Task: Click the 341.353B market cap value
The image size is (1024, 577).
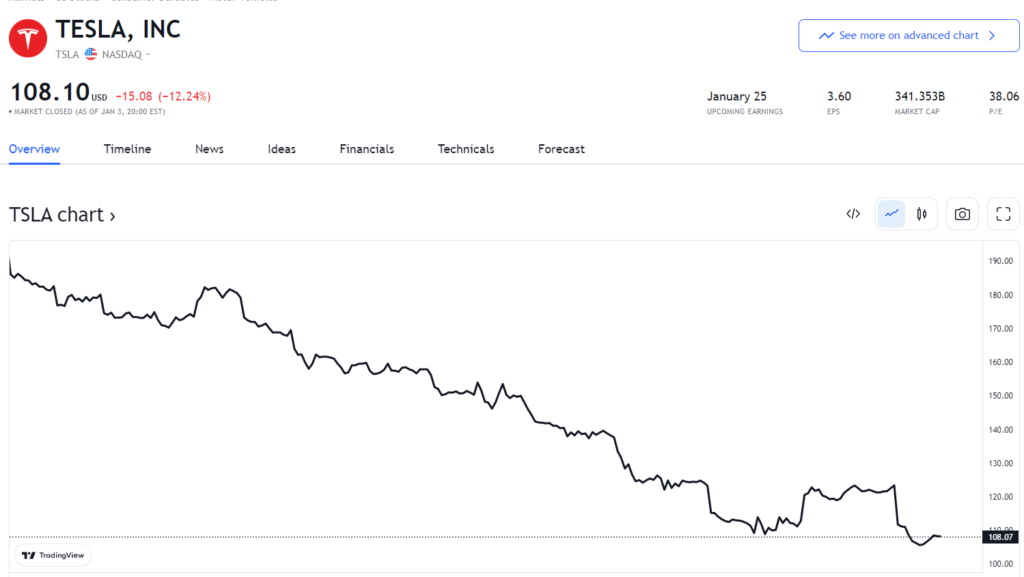Action: (919, 97)
